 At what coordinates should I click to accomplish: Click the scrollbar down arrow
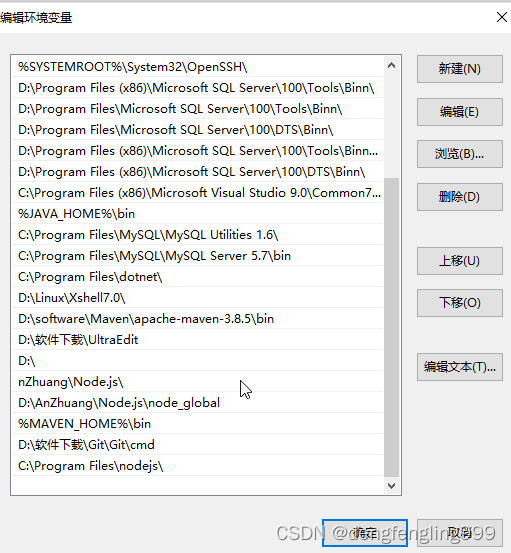tap(391, 486)
